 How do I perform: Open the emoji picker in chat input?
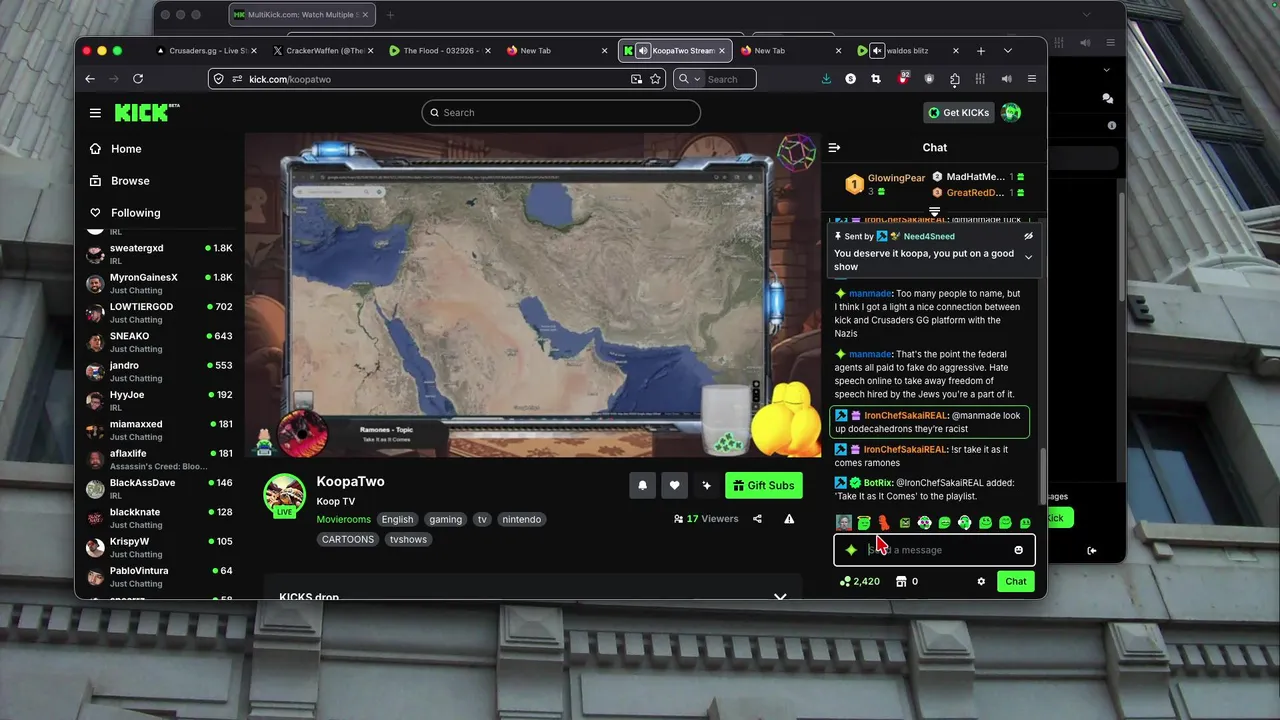[1018, 550]
